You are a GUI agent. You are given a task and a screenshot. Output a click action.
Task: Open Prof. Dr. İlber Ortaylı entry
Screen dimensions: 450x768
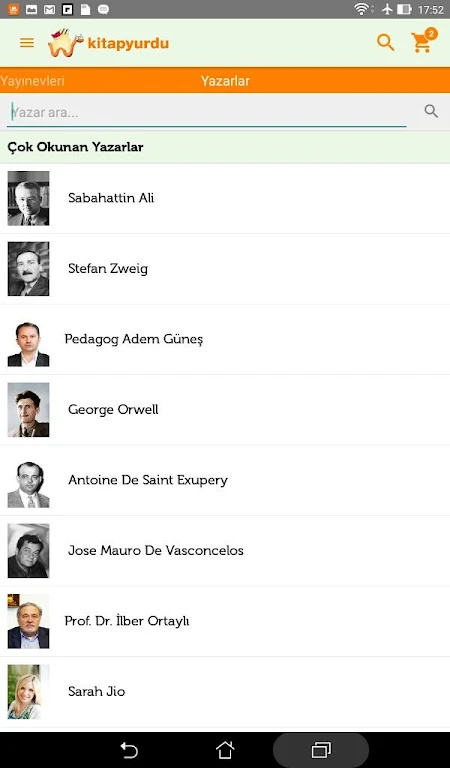click(x=225, y=622)
